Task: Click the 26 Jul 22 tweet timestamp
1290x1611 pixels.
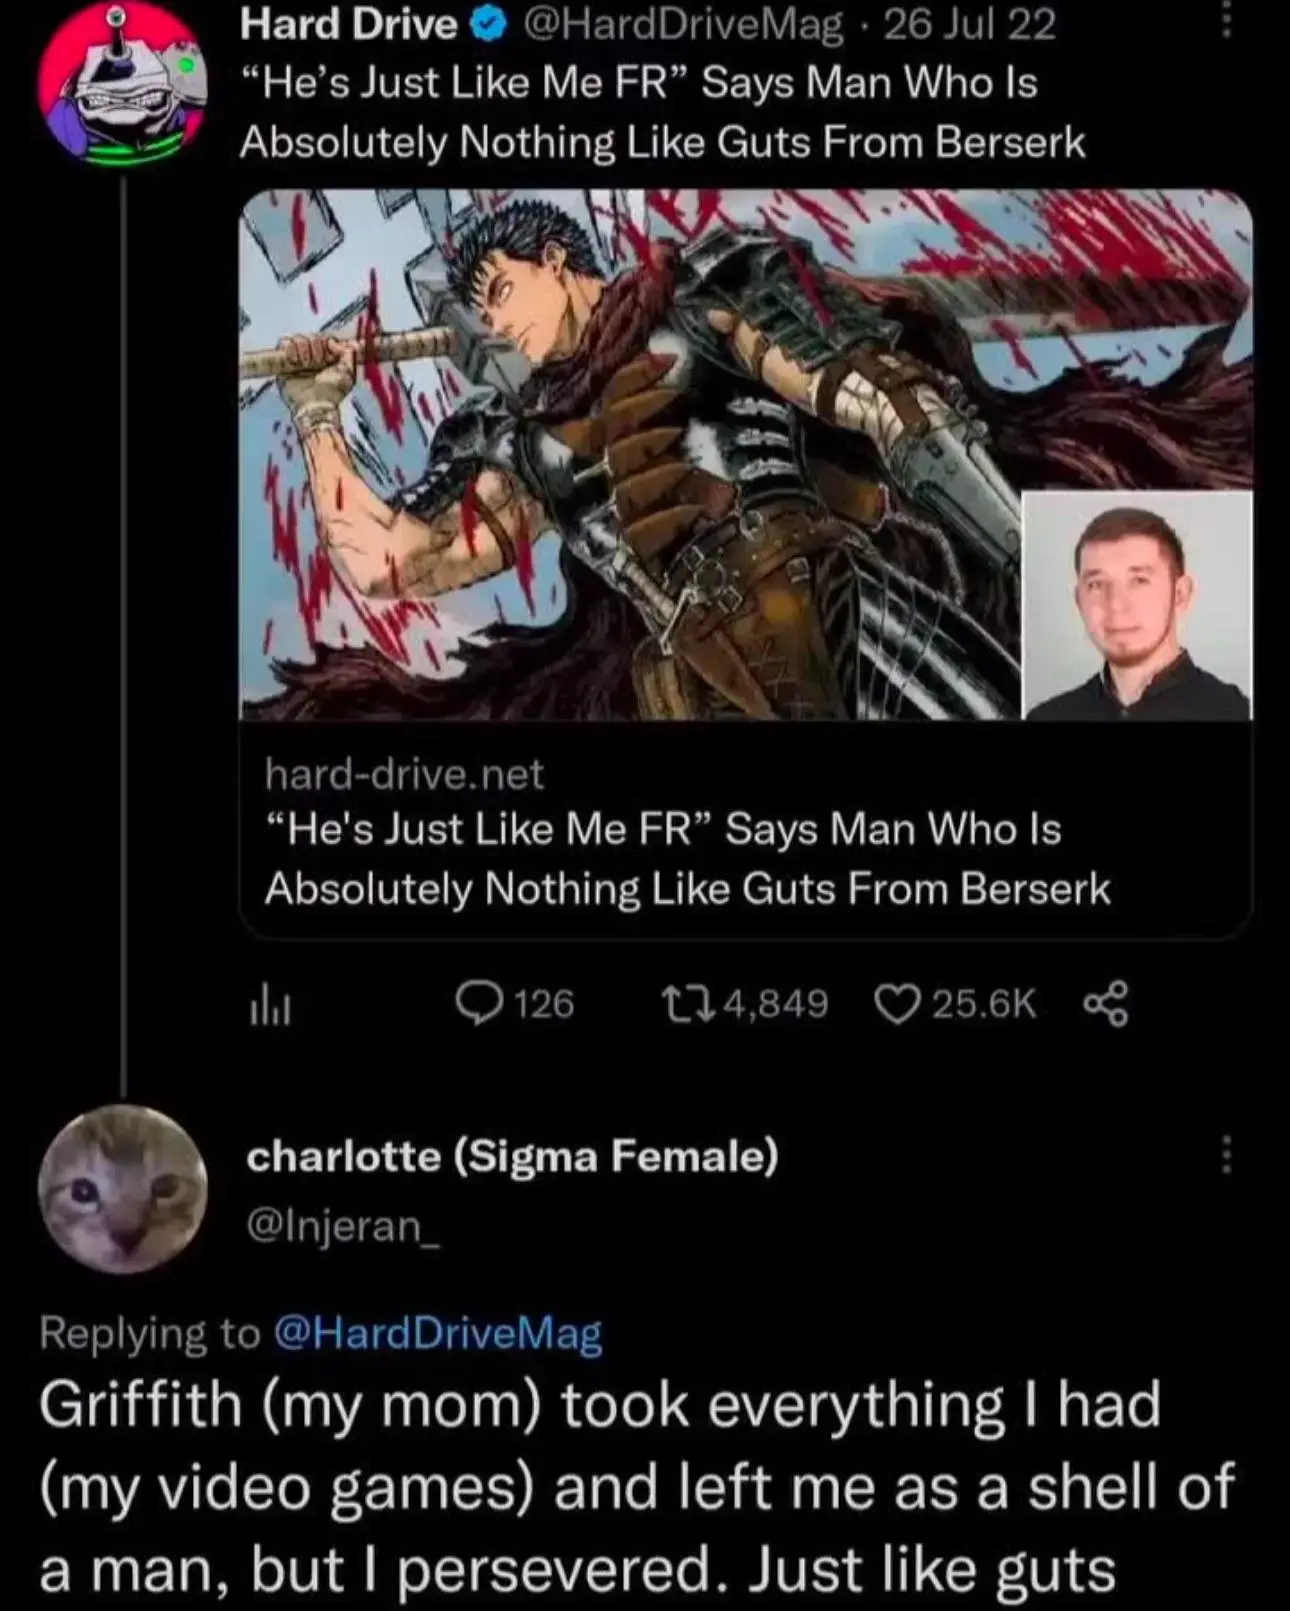Action: coord(970,25)
